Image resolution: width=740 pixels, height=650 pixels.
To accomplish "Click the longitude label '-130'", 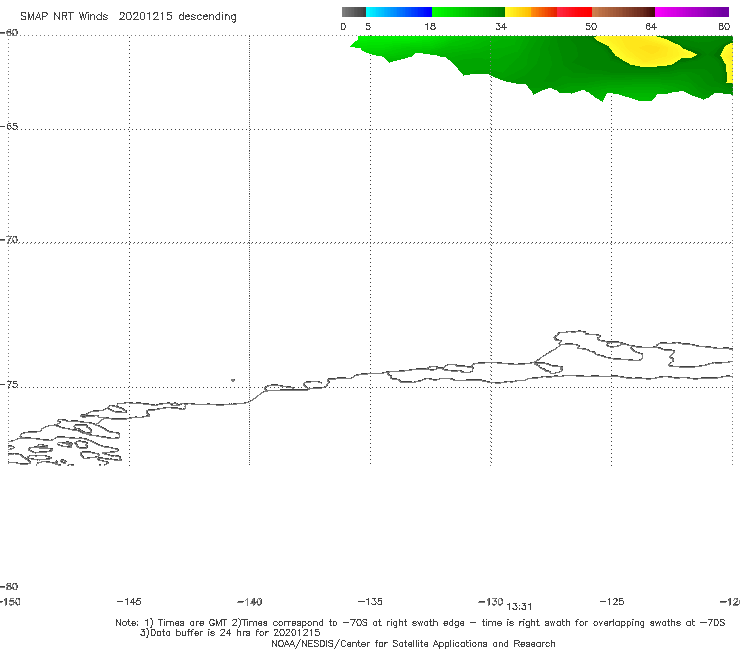I will 491,601.
